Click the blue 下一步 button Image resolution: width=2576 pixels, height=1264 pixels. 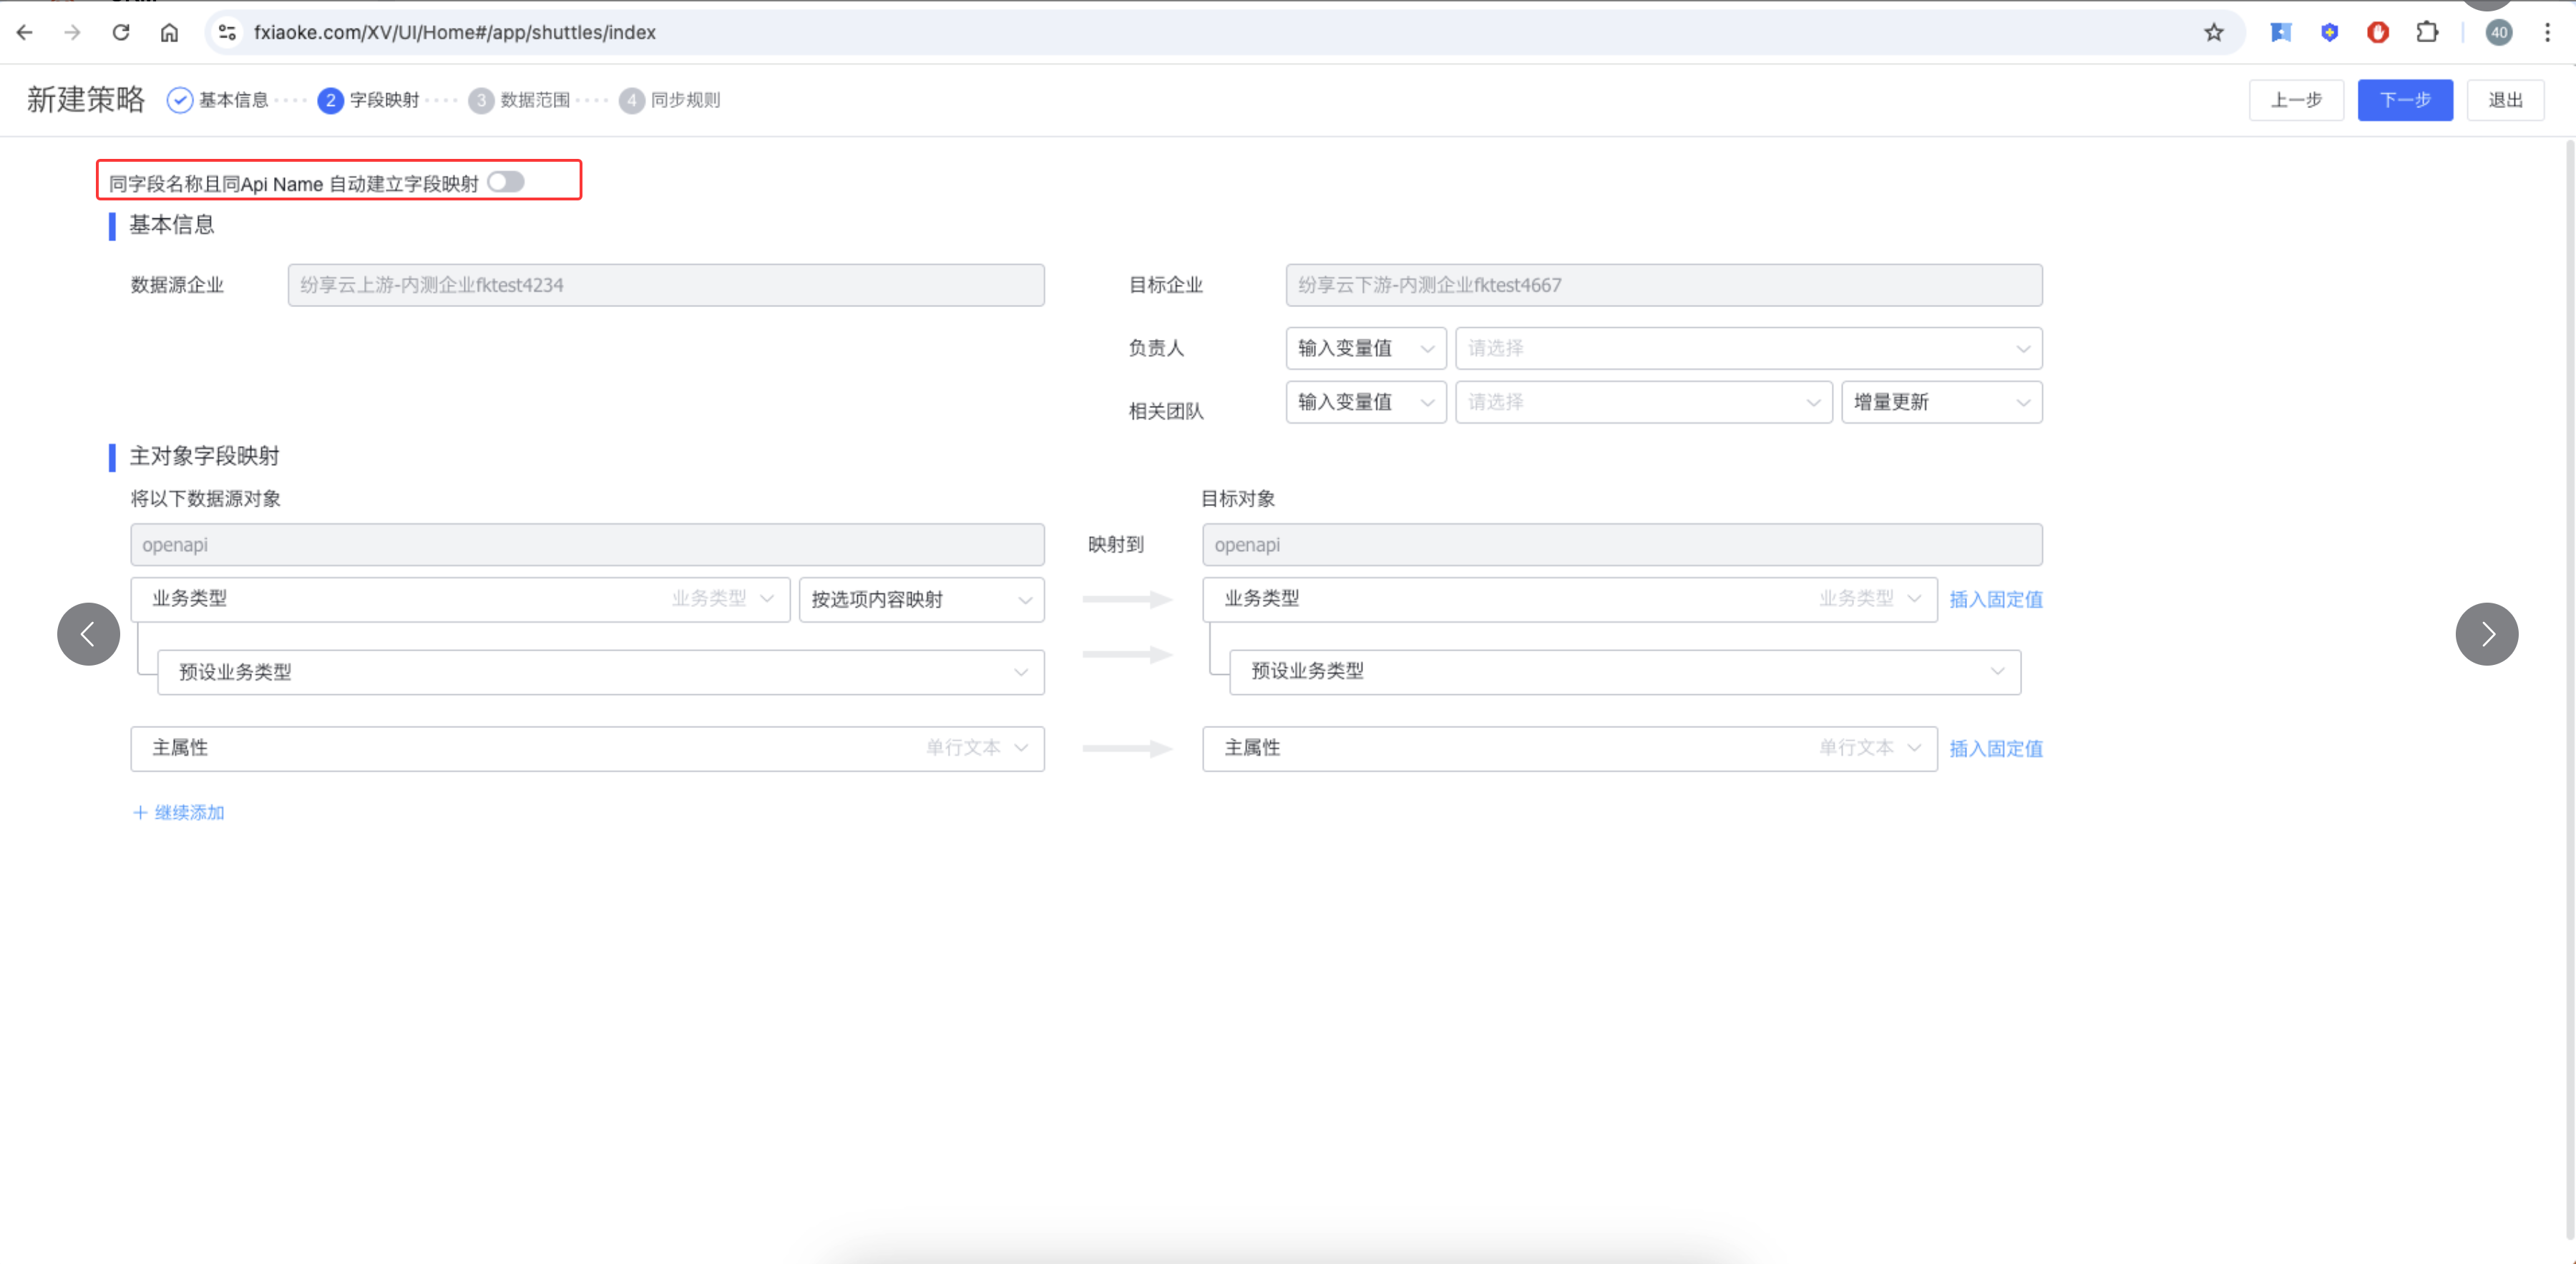(x=2405, y=100)
